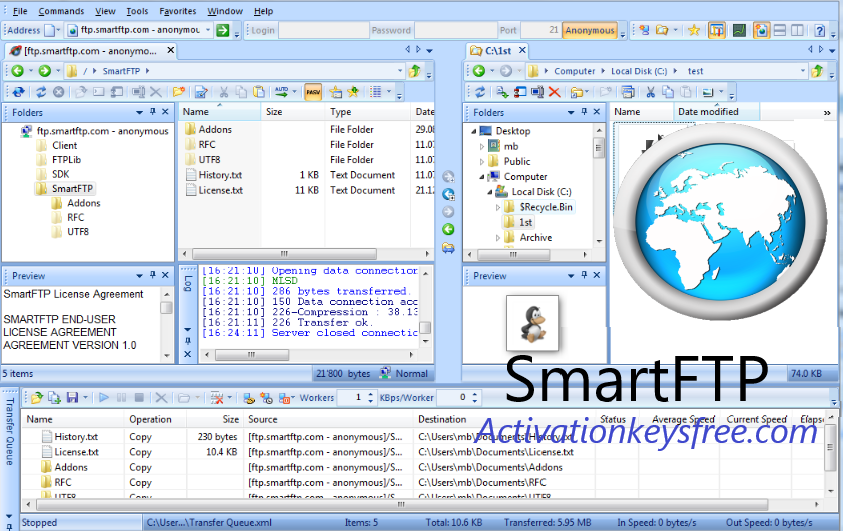
Task: Click the scheduler clock icon in queue toolbar
Action: click(266, 398)
